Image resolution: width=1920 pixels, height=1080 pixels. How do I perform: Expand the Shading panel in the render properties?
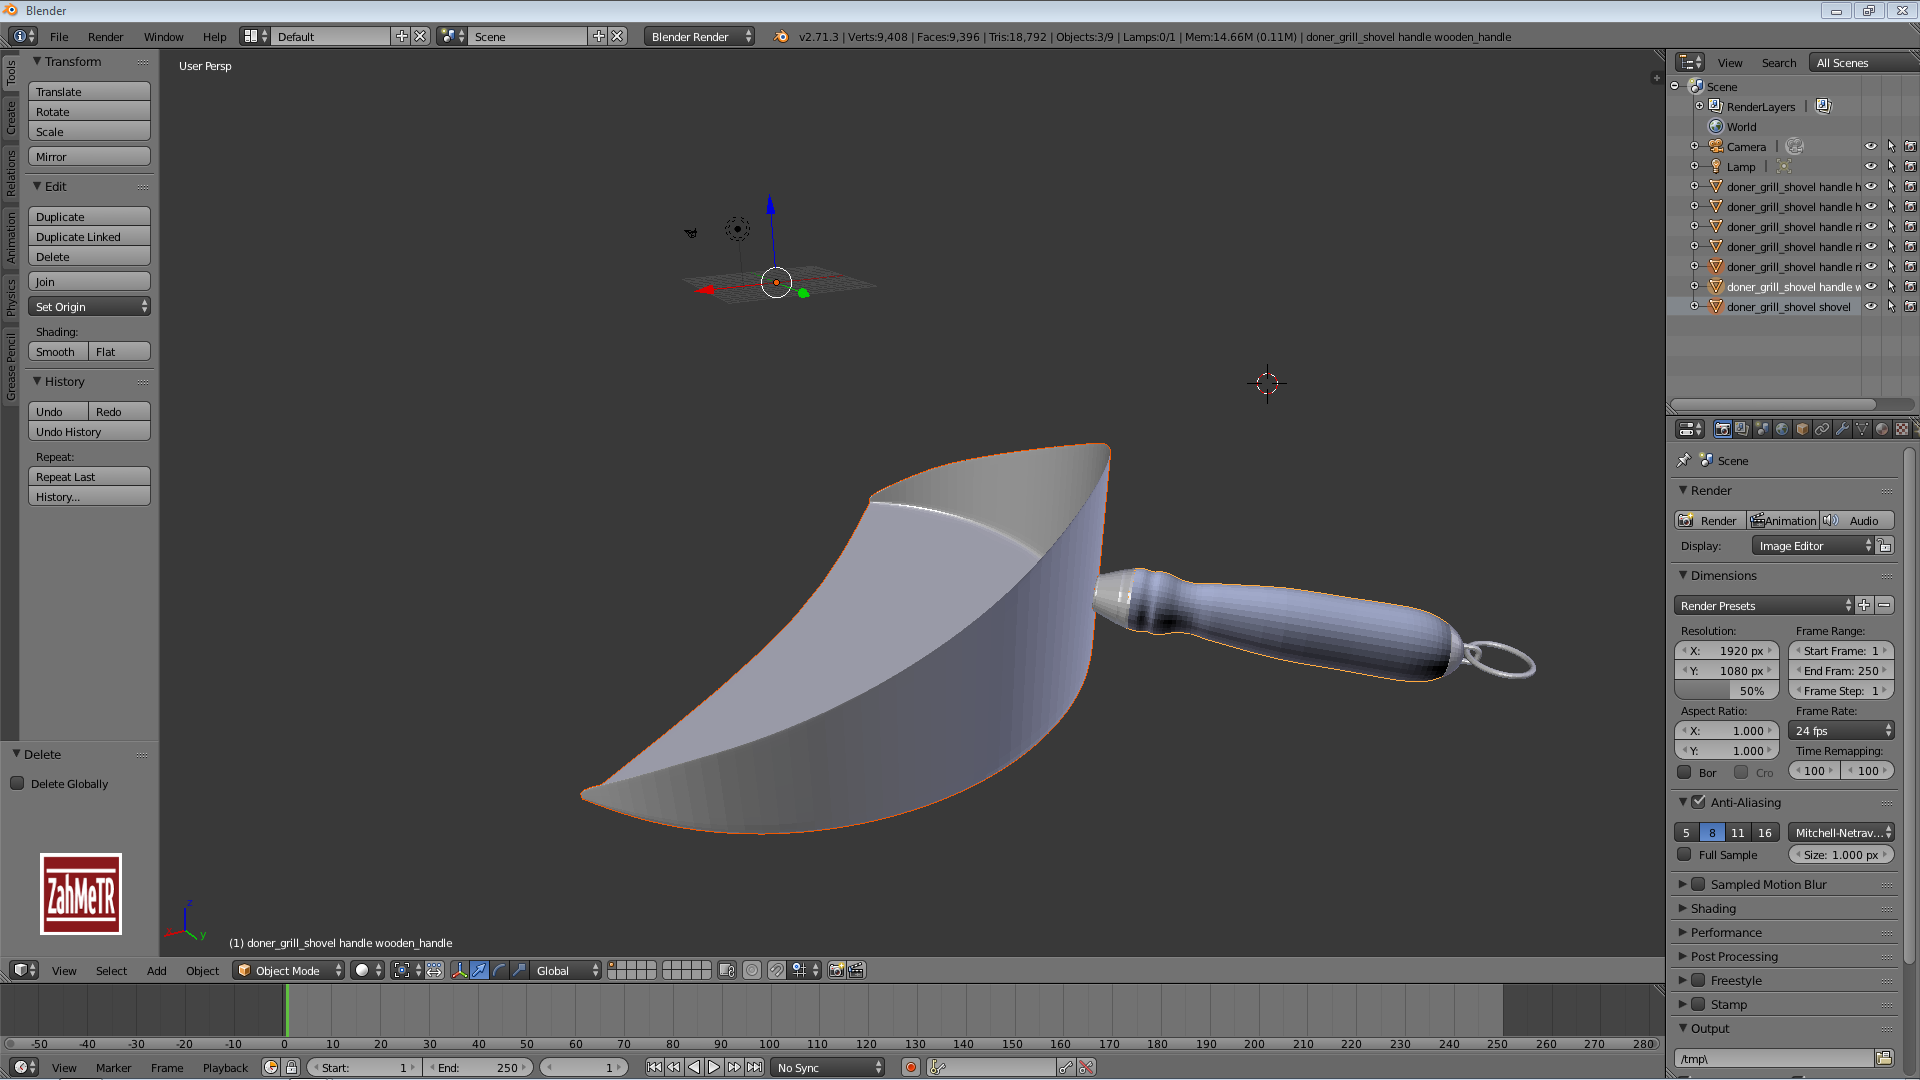[1713, 908]
